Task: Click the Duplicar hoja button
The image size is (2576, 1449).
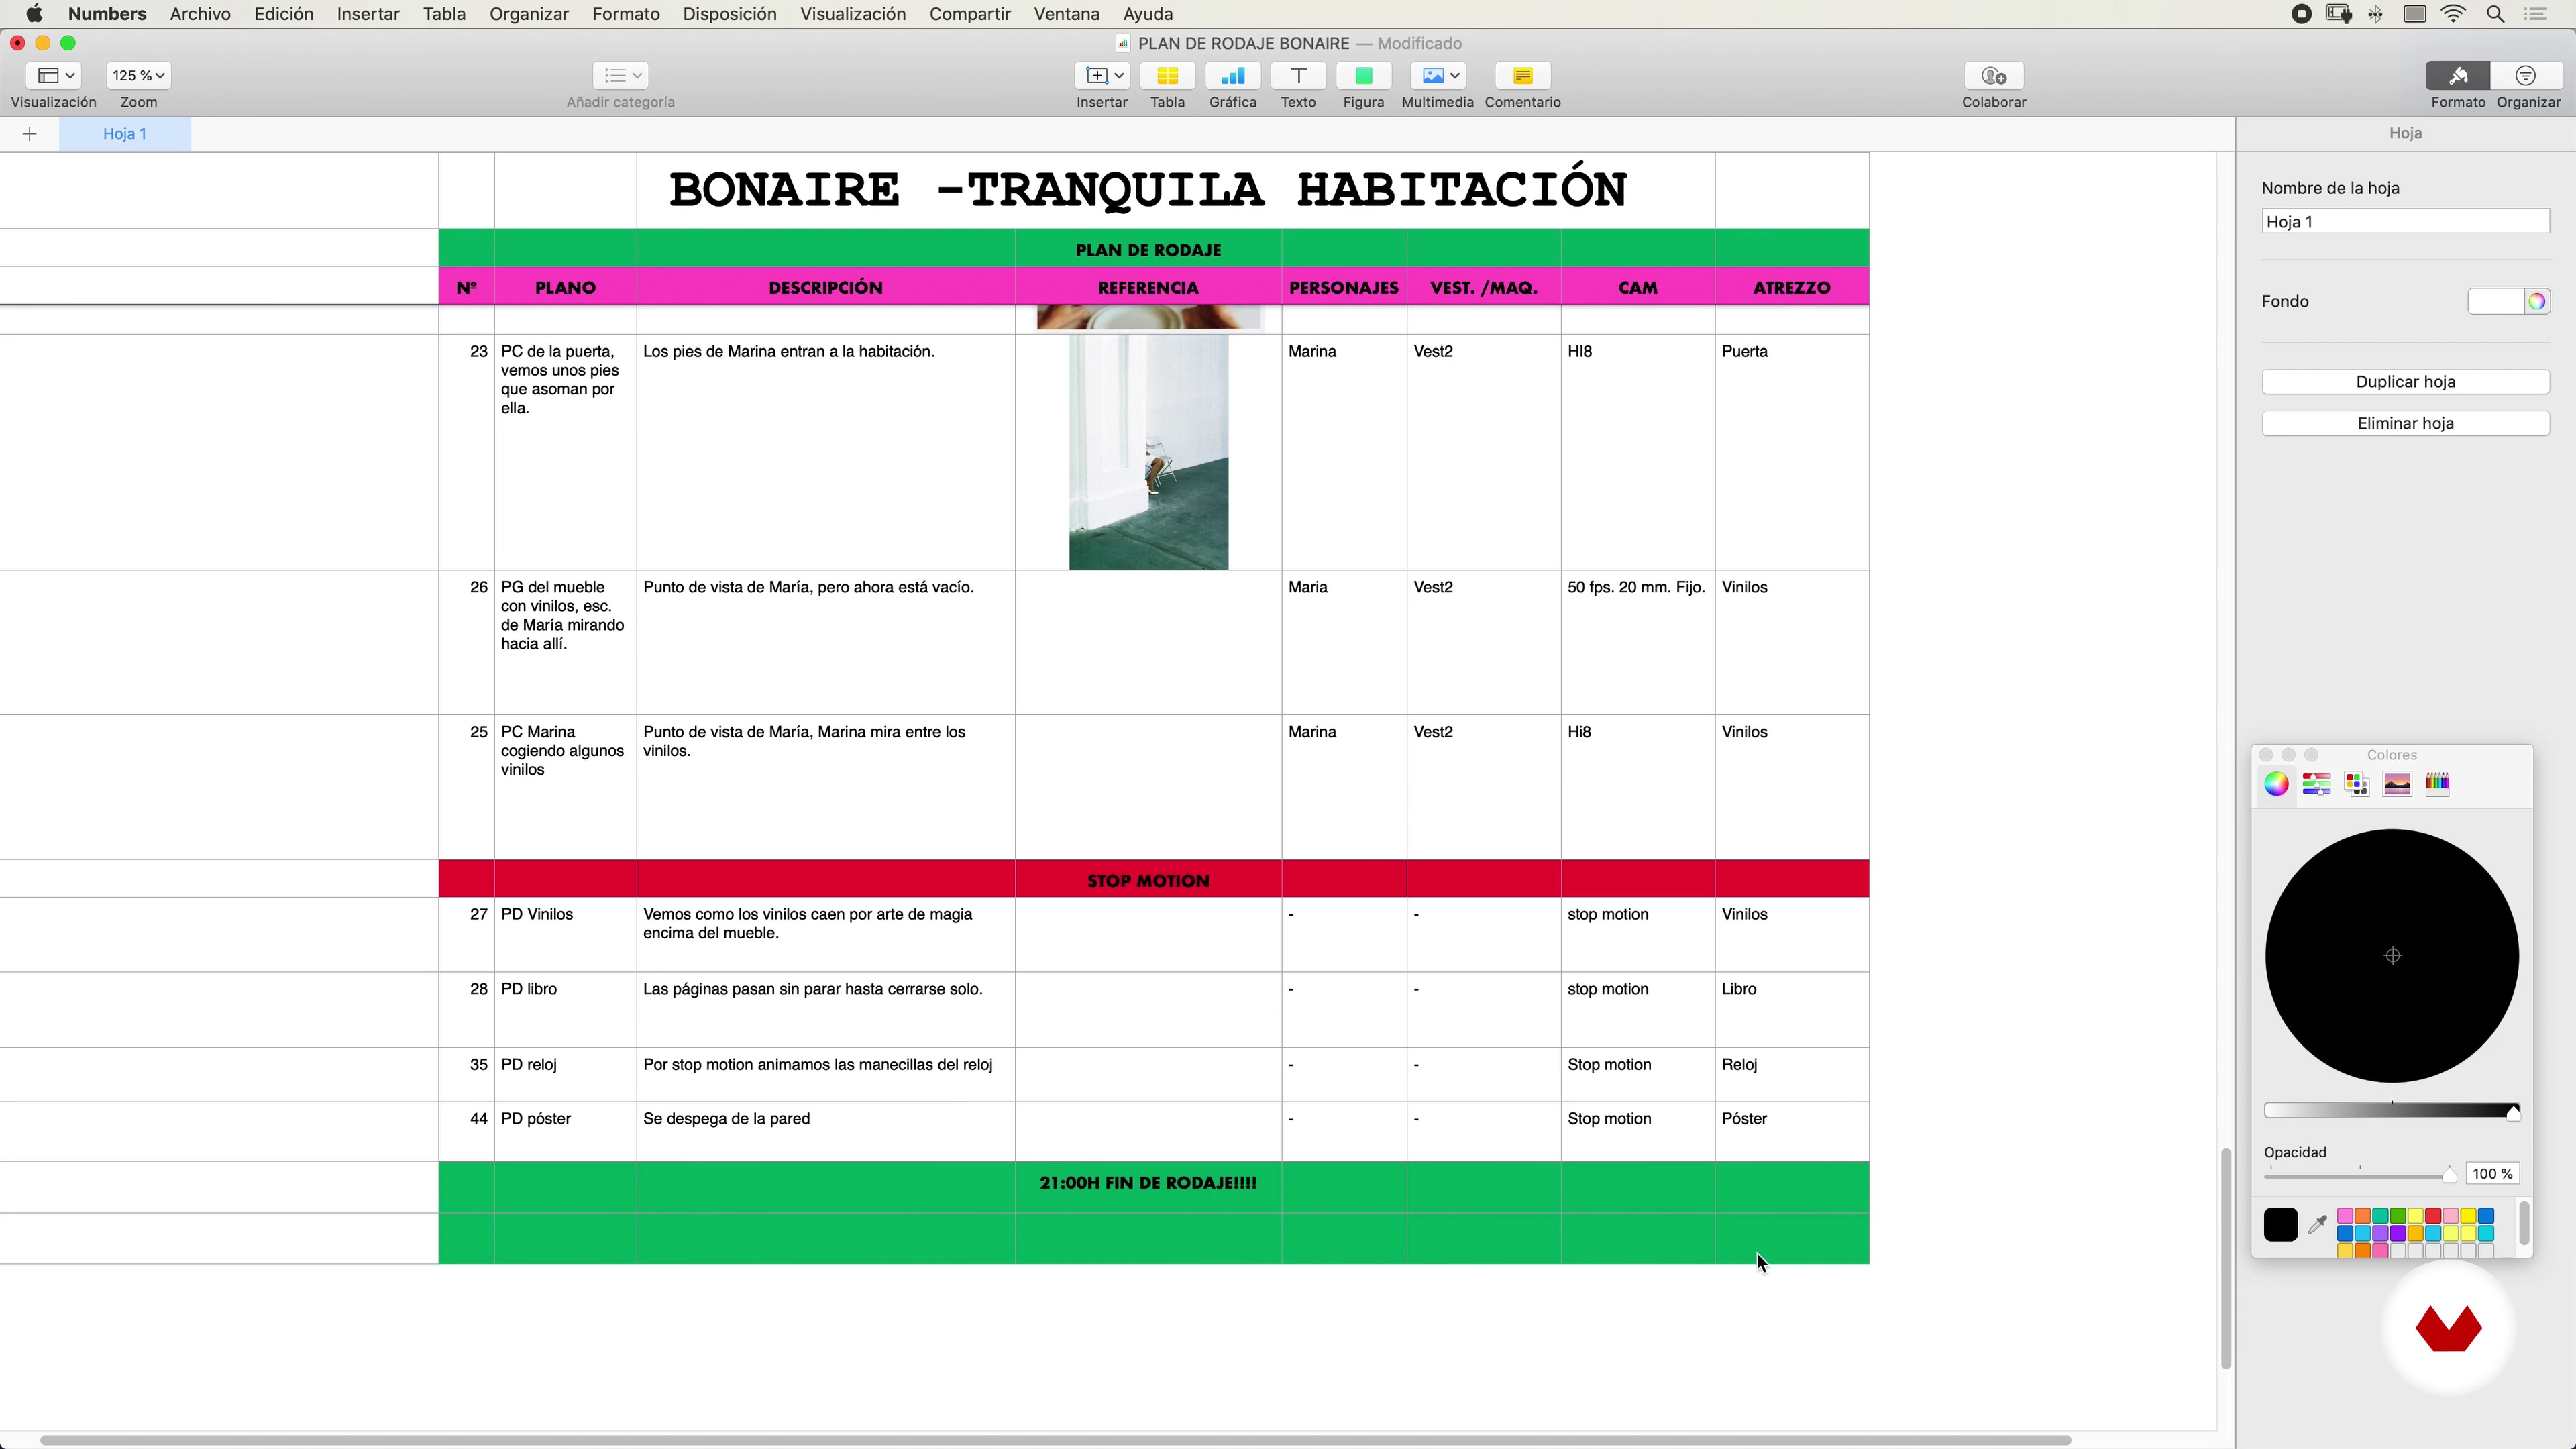Action: point(2405,382)
